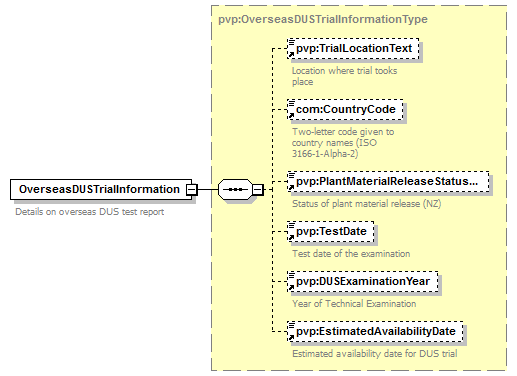Select the pvp:TrialLocationText element
517x376 pixels.
tap(353, 49)
